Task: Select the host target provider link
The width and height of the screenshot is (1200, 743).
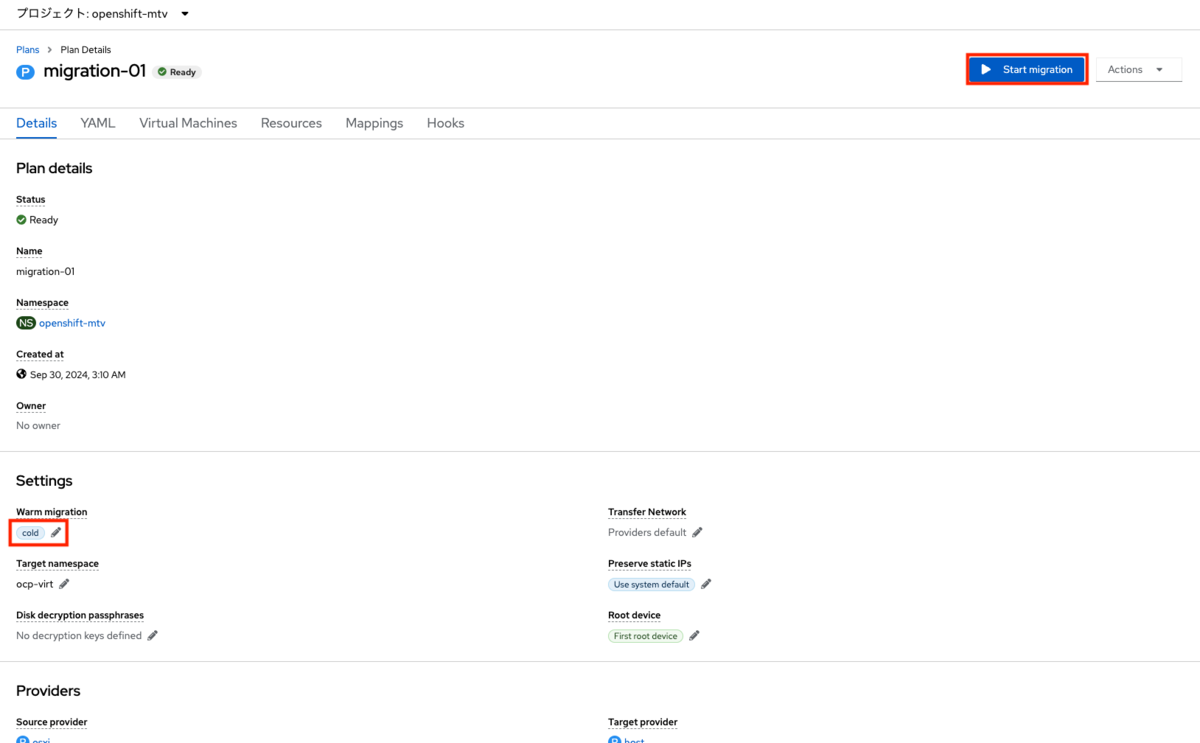Action: coord(634,740)
